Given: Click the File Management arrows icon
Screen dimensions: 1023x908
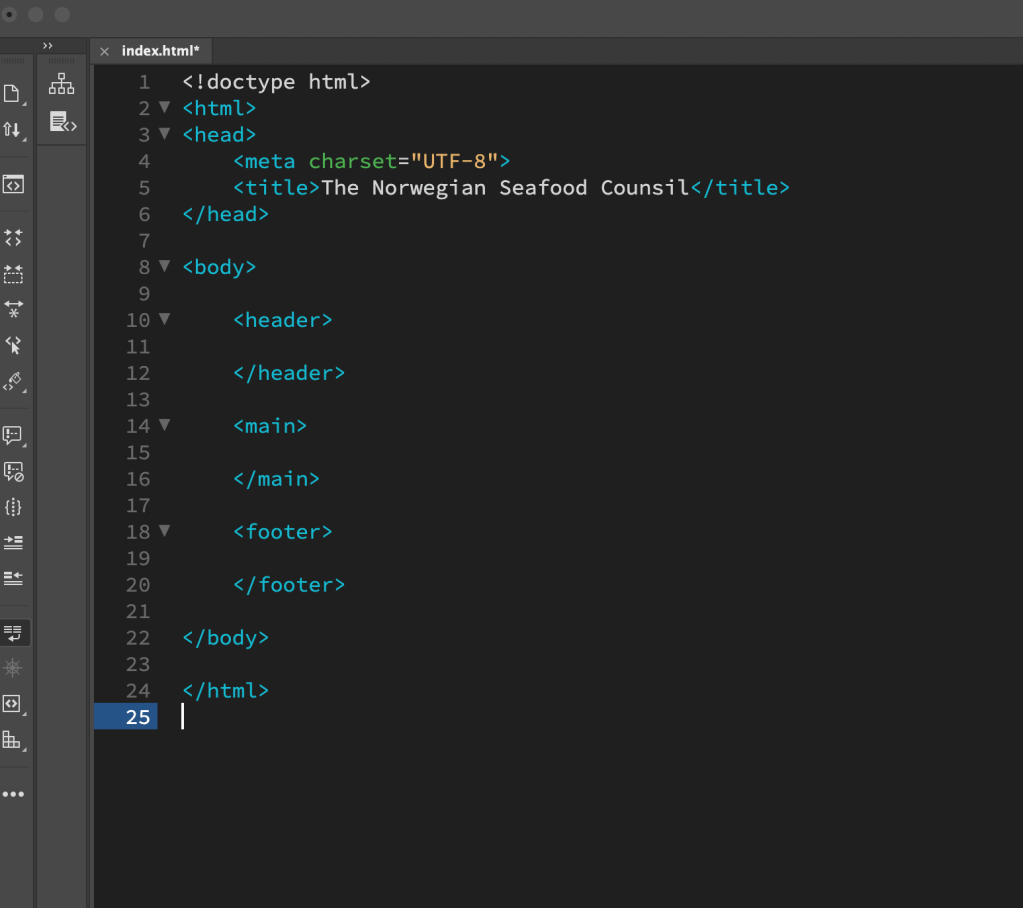Looking at the screenshot, I should pos(12,129).
